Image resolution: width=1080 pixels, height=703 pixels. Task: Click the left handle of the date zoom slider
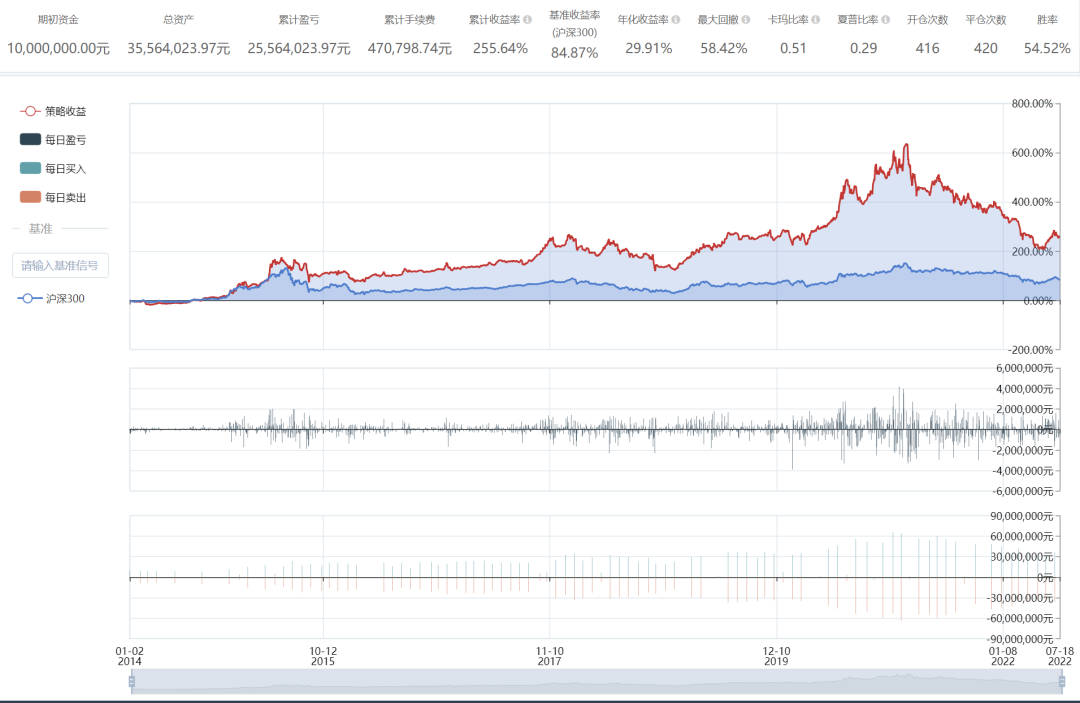coord(132,682)
